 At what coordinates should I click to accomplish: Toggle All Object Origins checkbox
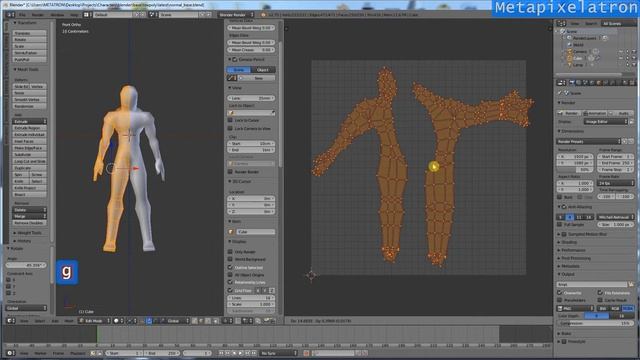tap(230, 275)
